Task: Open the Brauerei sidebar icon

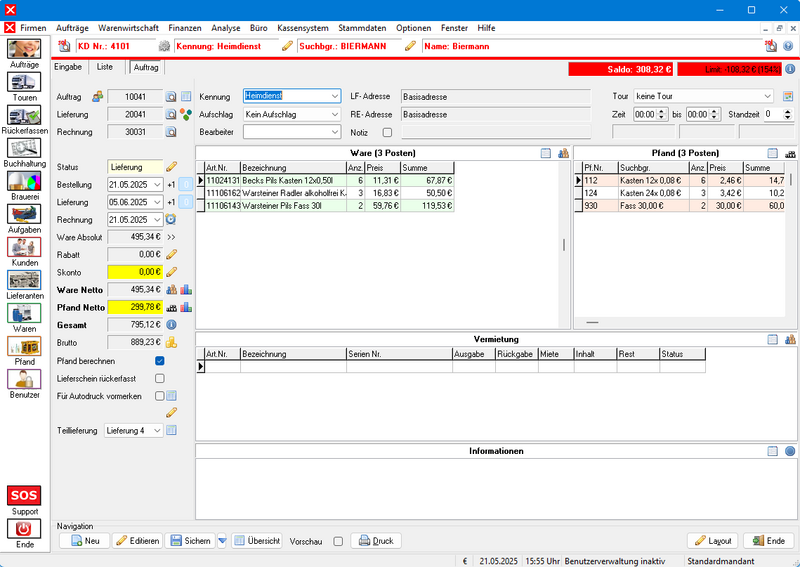Action: (x=24, y=182)
